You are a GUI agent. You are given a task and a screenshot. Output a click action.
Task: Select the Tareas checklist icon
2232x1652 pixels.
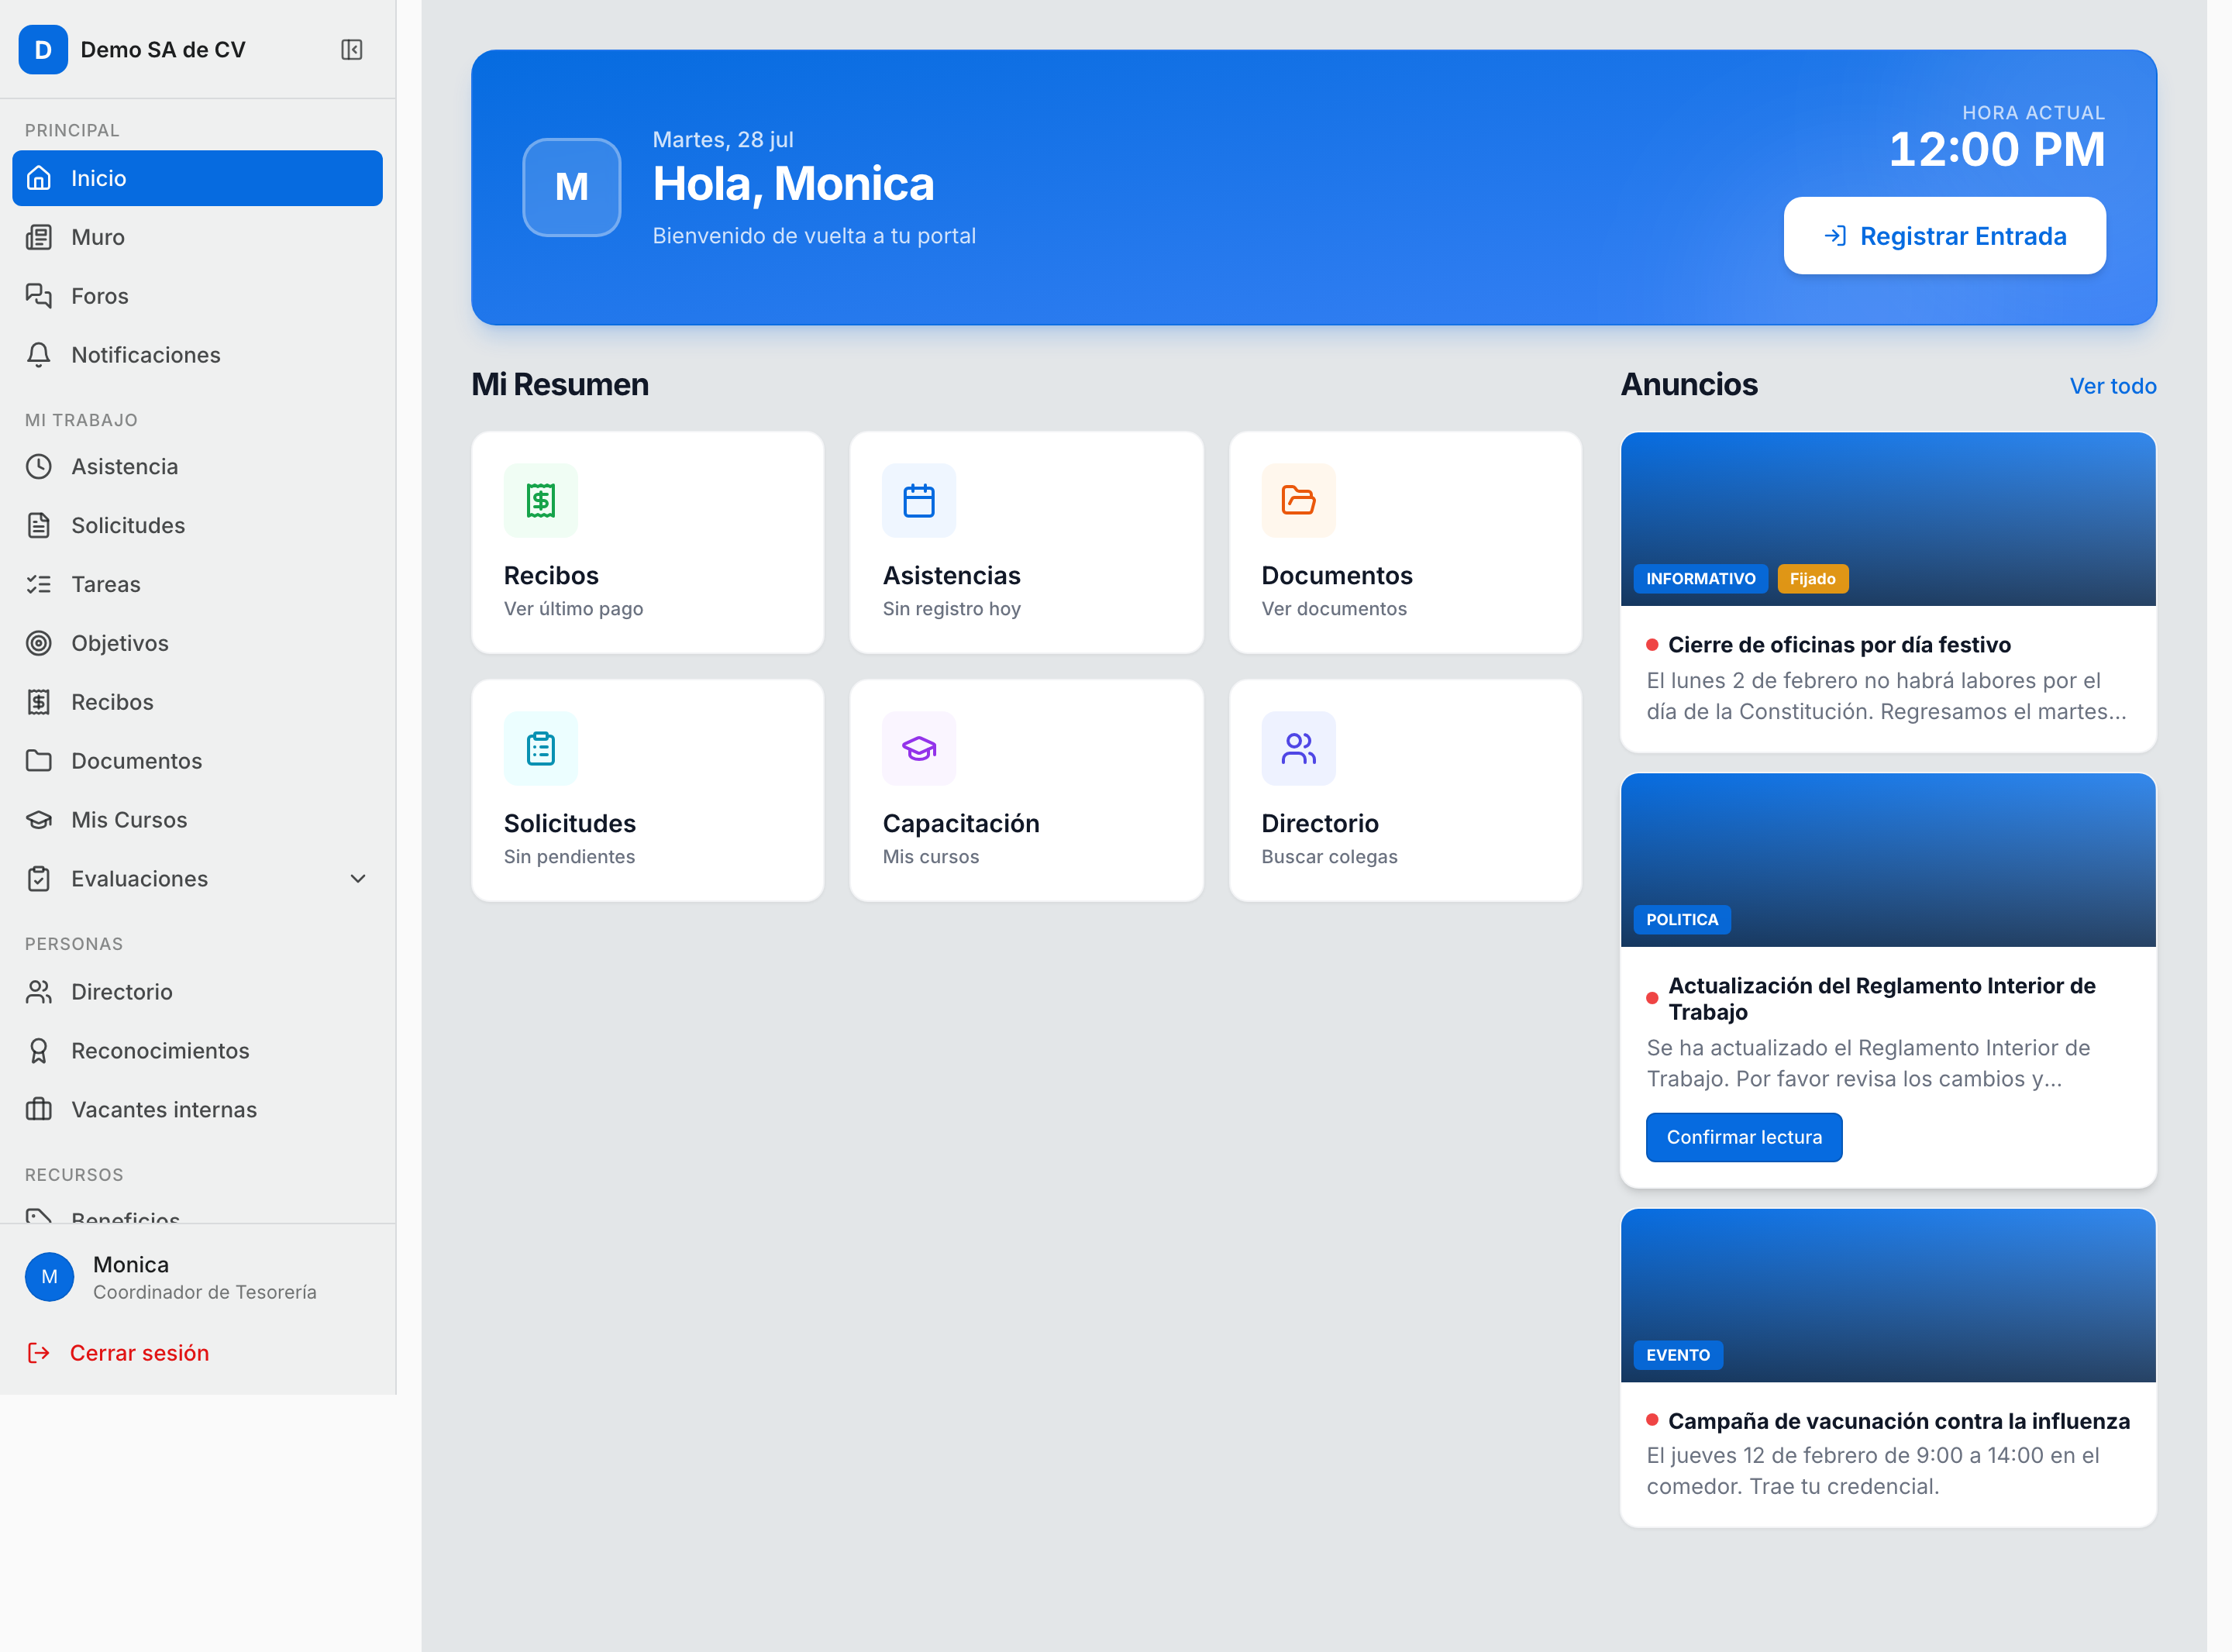[x=39, y=585]
